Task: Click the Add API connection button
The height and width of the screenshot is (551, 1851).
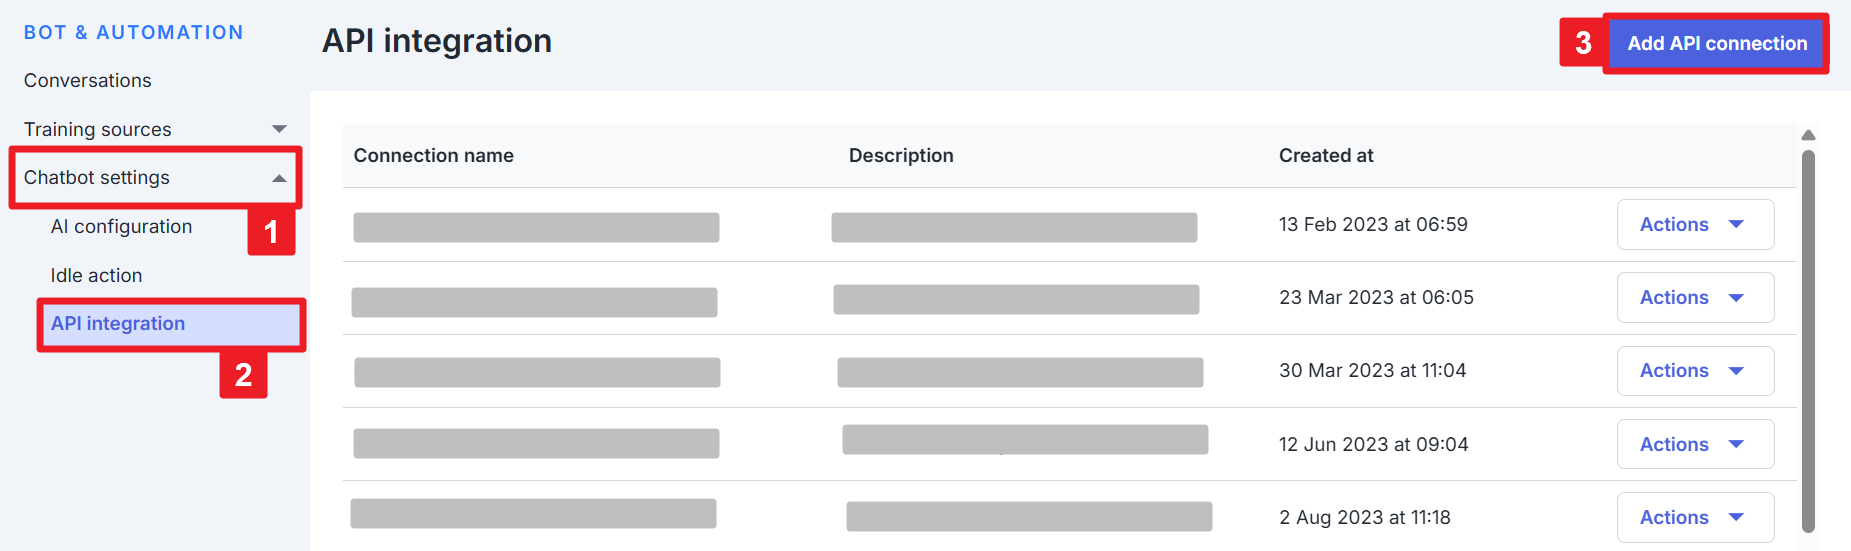Action: coord(1716,44)
